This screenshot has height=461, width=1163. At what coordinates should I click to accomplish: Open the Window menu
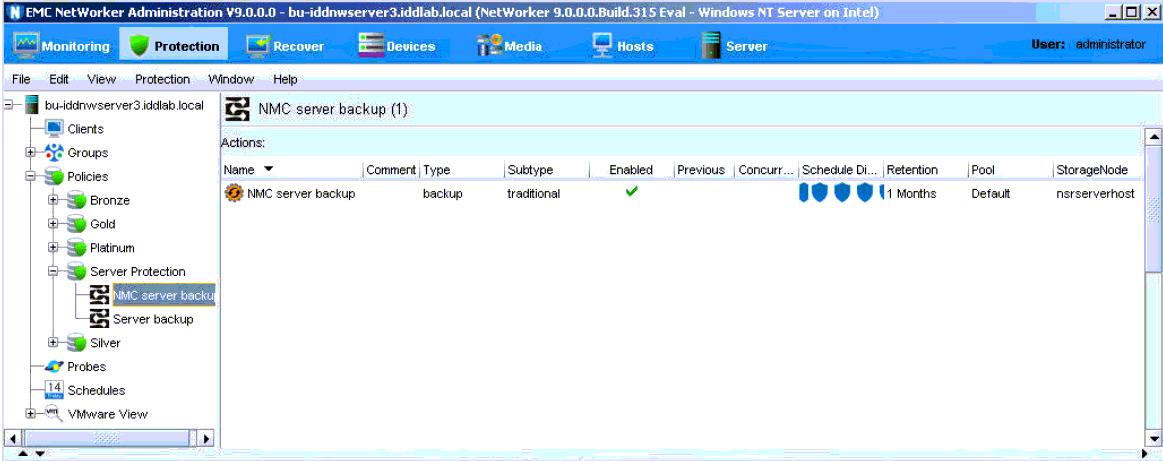(231, 79)
